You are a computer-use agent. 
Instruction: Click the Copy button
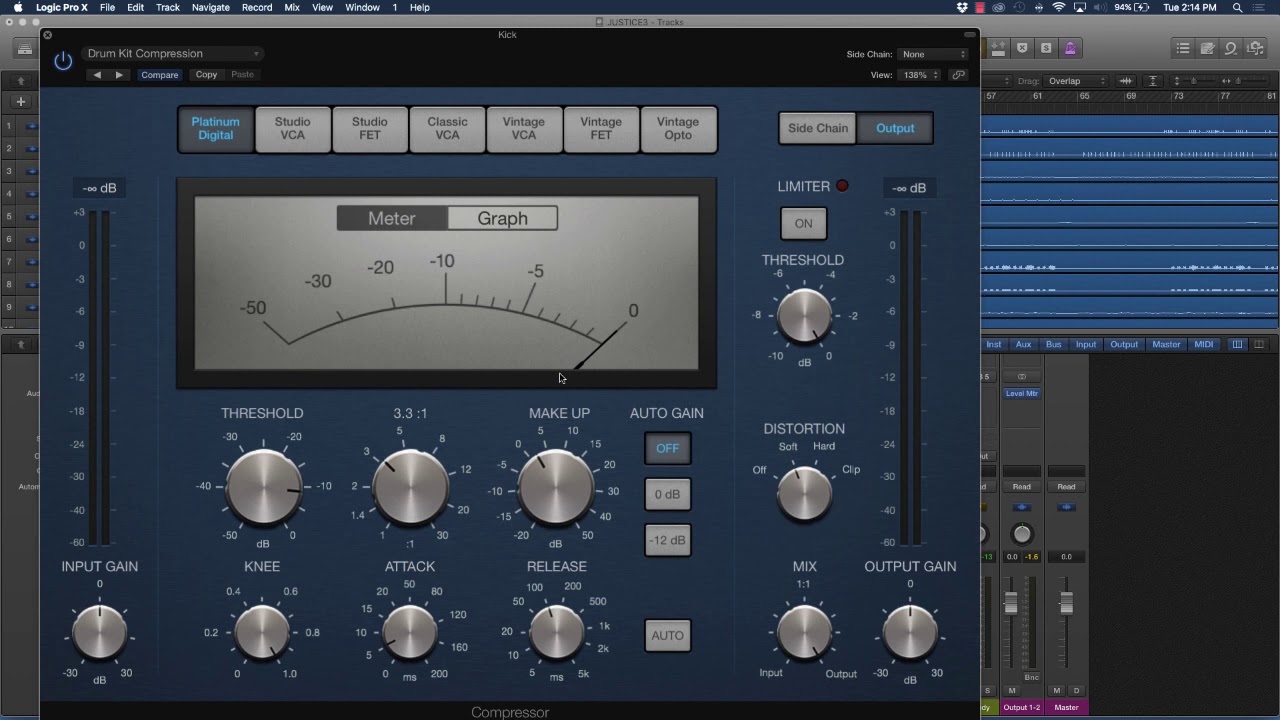[x=206, y=75]
